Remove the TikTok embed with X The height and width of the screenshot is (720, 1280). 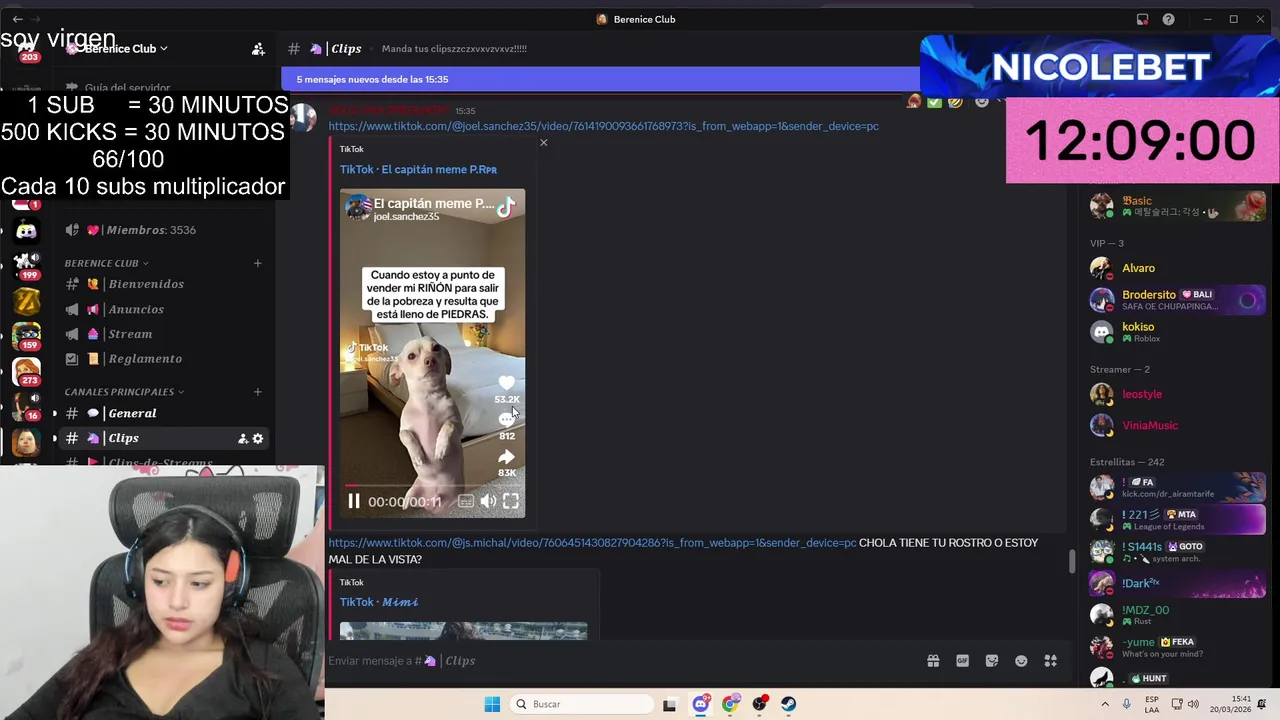tap(543, 143)
